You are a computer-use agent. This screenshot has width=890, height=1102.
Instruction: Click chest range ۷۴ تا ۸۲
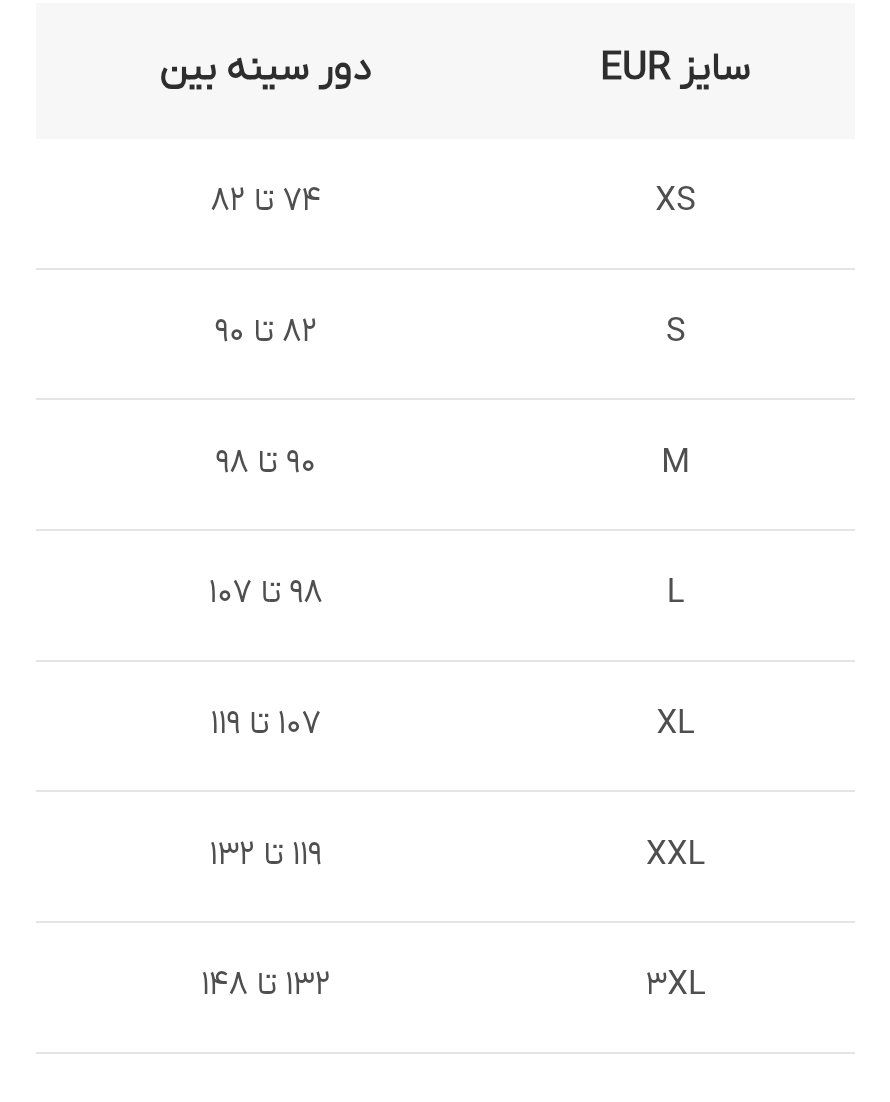(265, 199)
